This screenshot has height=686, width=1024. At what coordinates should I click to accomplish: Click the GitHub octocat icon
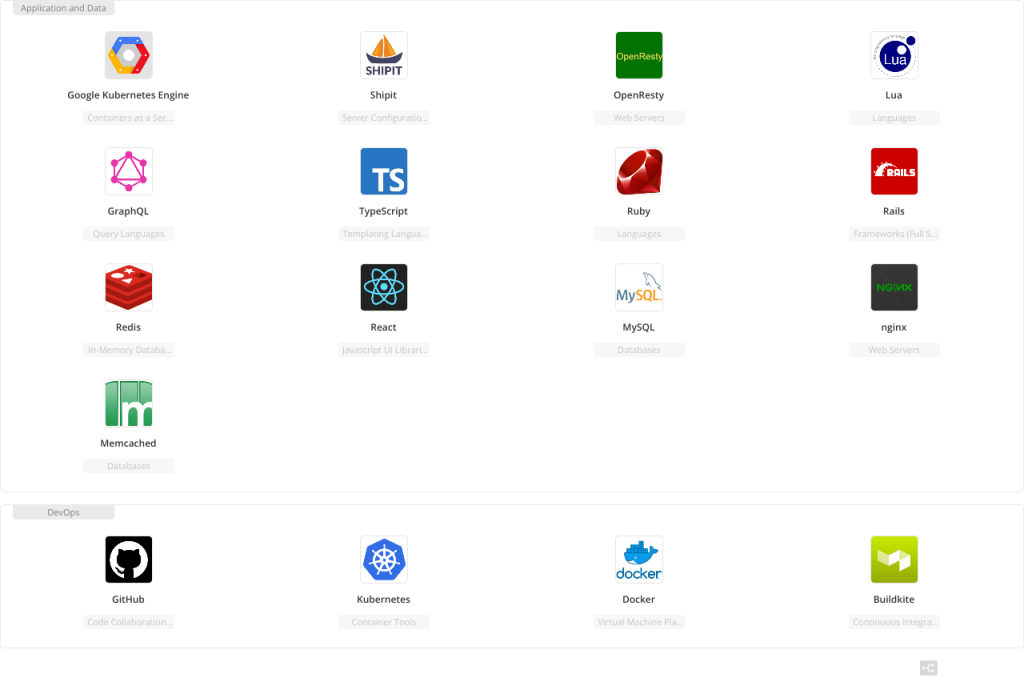point(129,559)
